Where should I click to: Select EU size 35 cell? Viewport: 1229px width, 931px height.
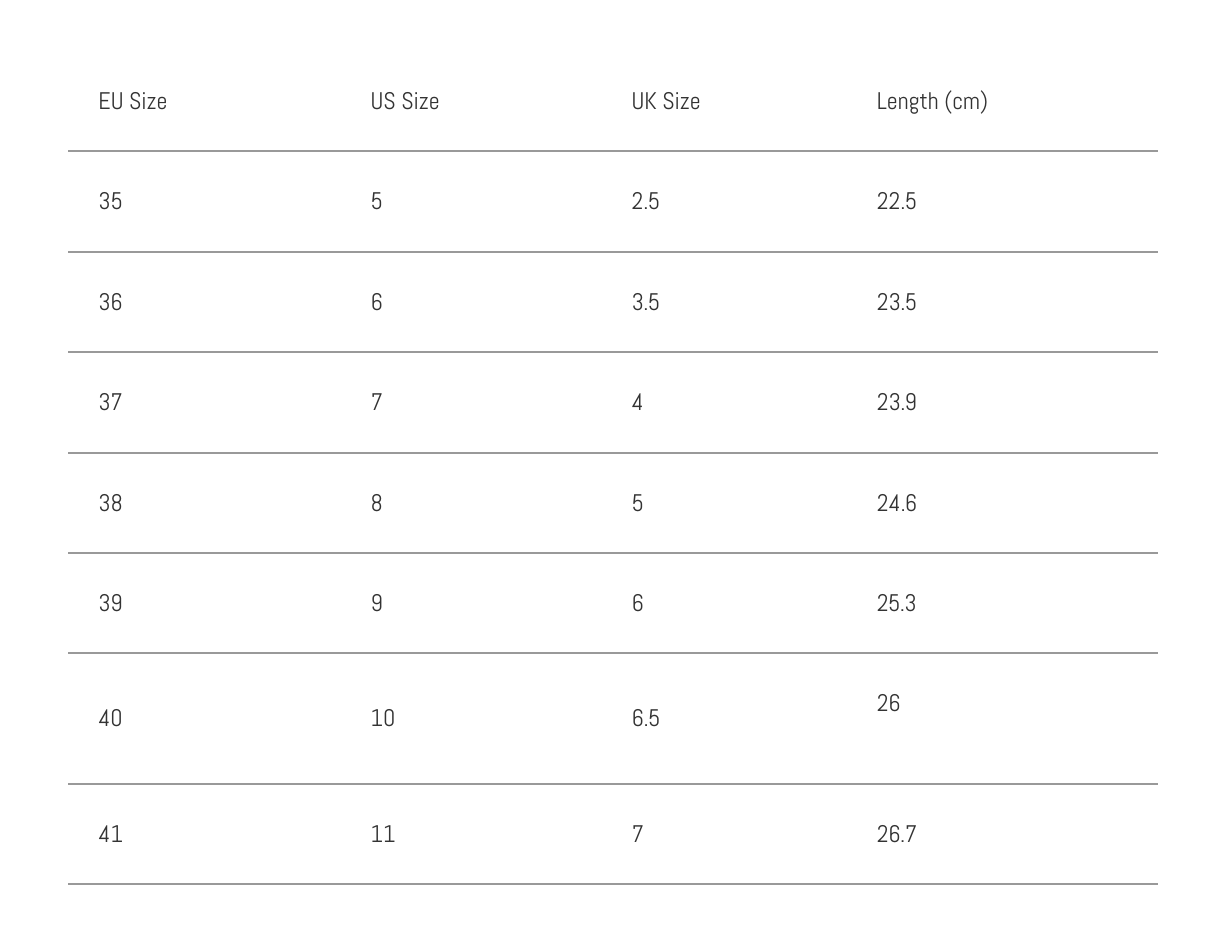tap(110, 202)
